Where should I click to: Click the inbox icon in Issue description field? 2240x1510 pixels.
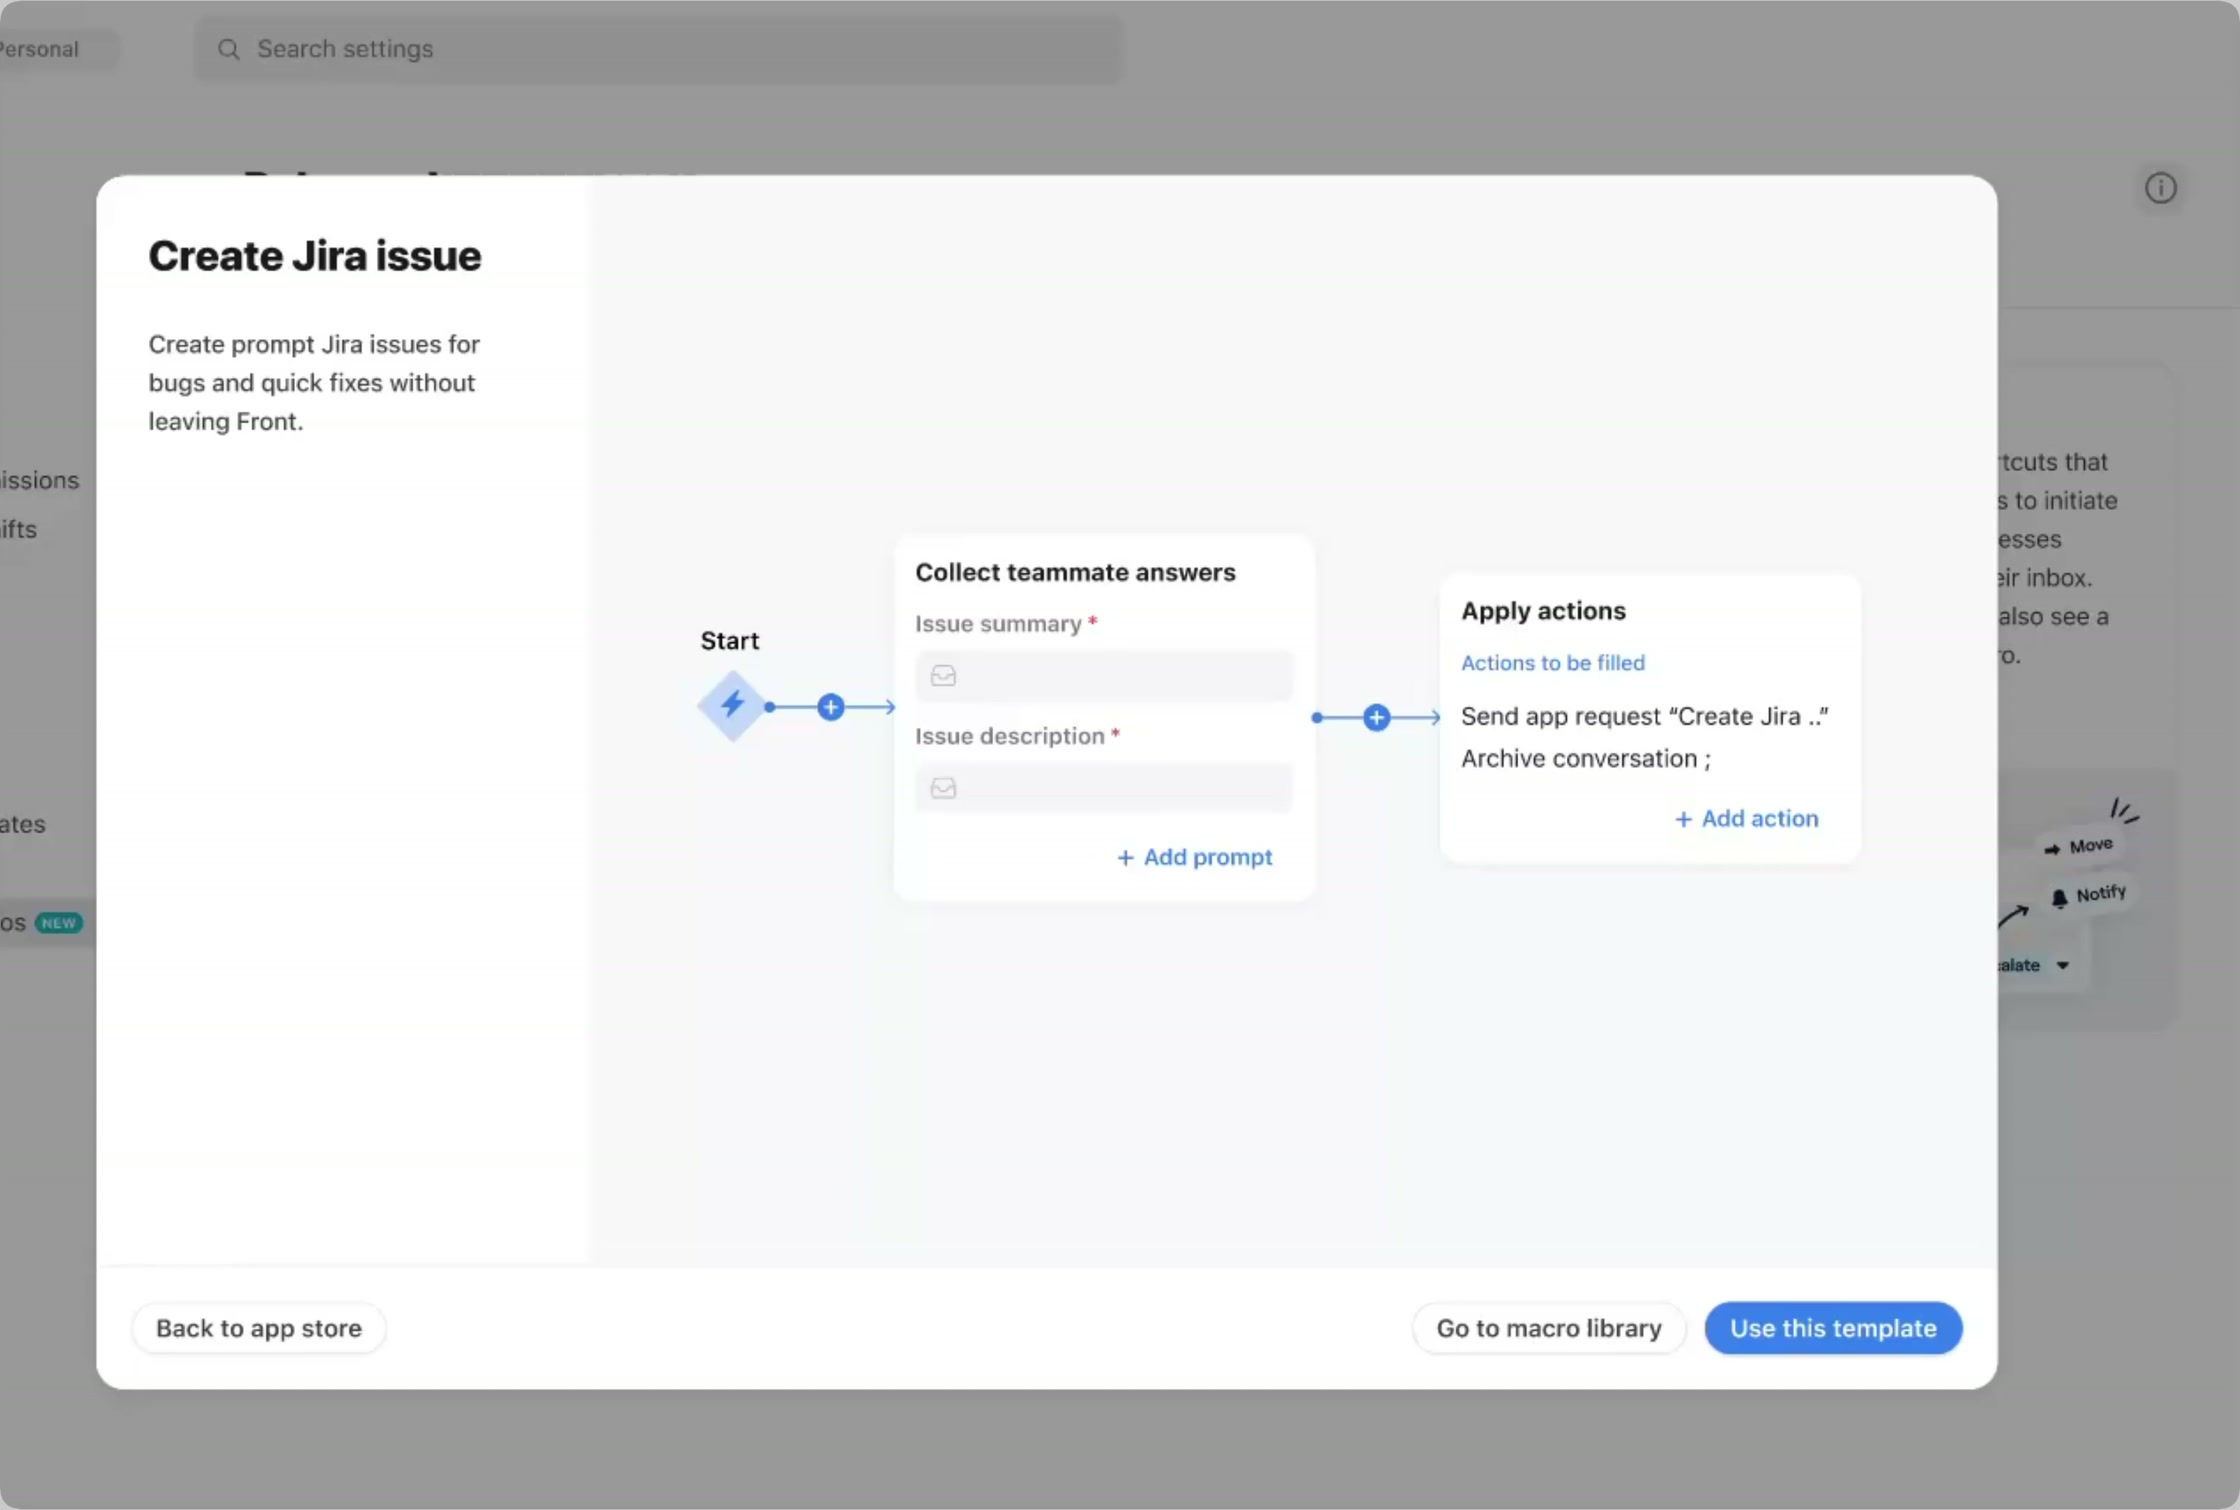[943, 788]
